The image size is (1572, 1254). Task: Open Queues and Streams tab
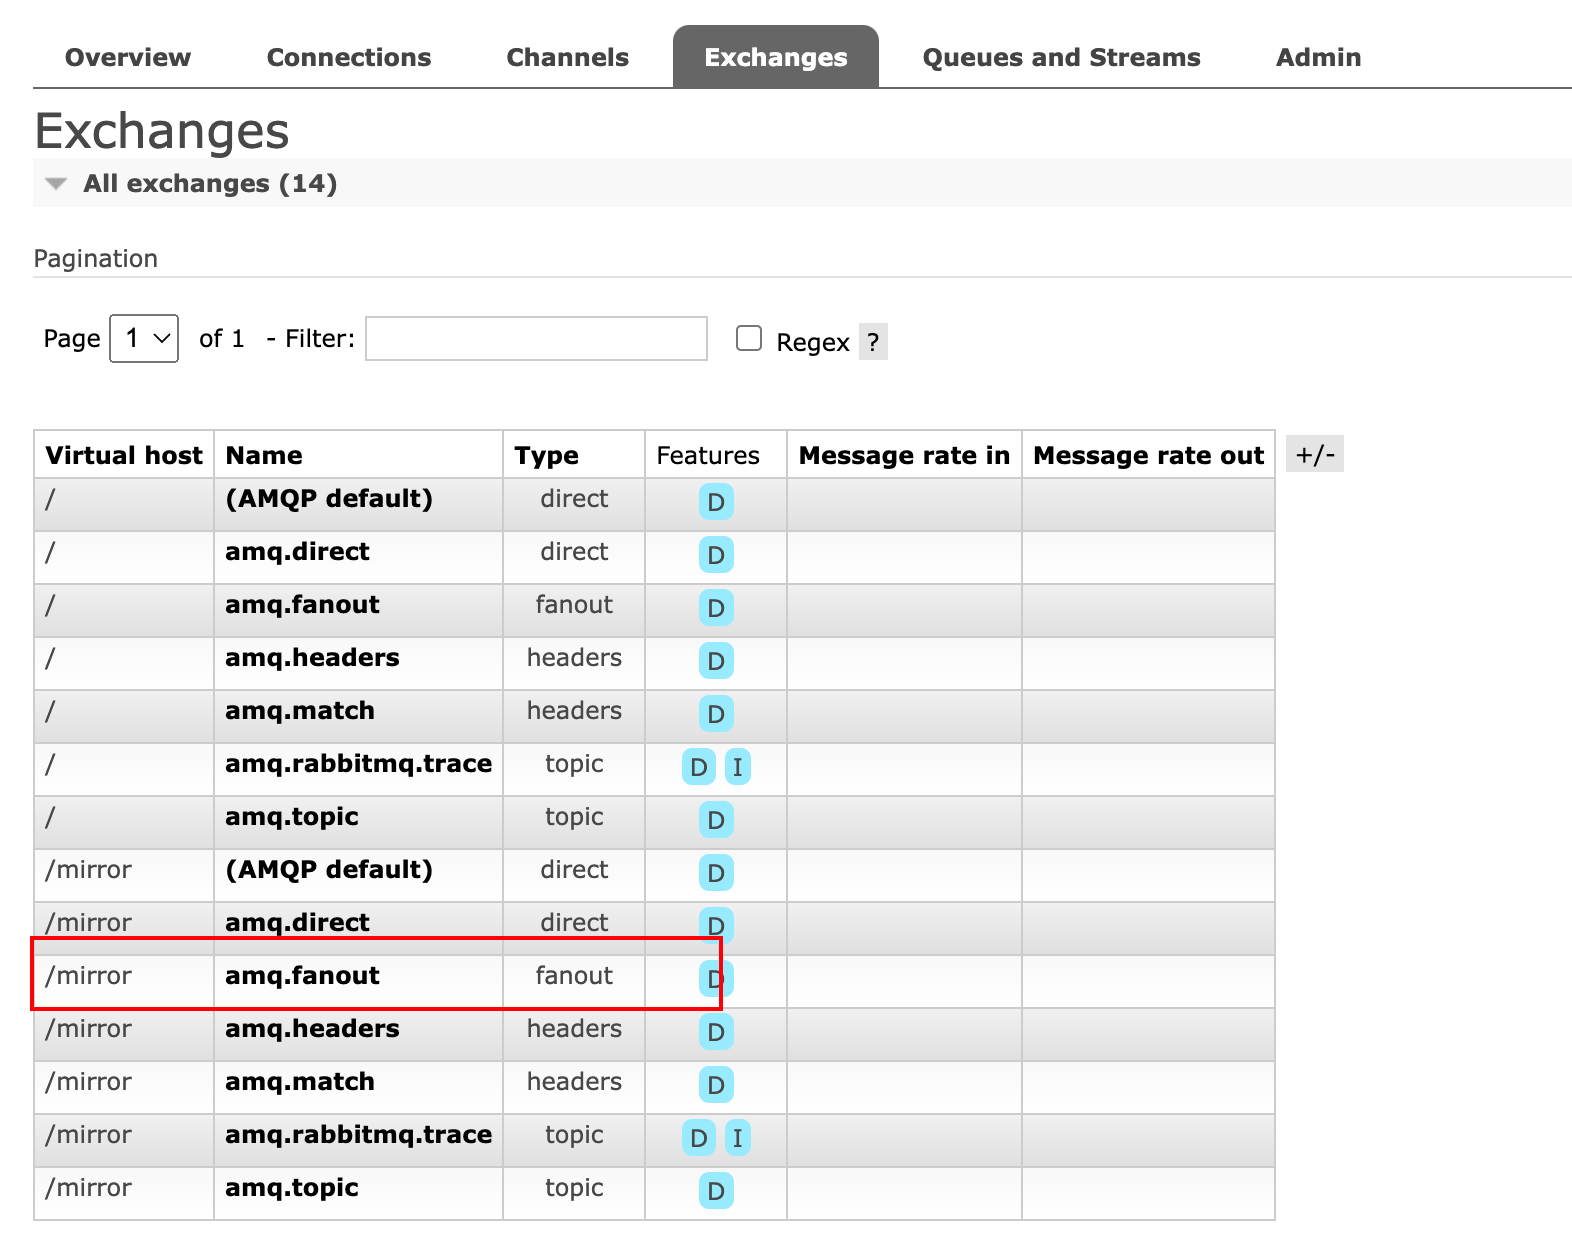1061,58
